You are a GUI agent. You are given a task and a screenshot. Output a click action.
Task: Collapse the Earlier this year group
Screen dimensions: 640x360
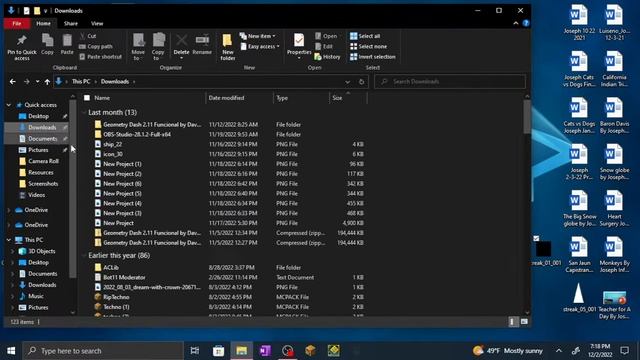pyautogui.click(x=84, y=256)
